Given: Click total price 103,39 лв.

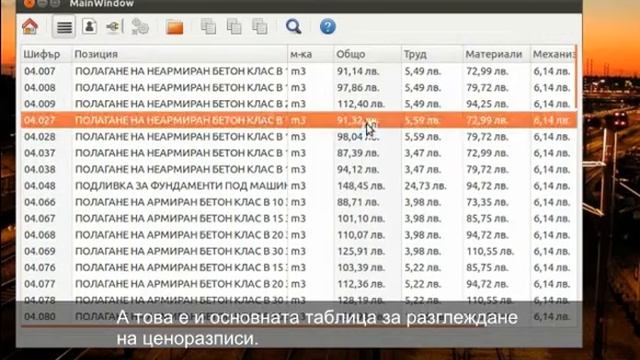Looking at the screenshot, I should (x=361, y=267).
